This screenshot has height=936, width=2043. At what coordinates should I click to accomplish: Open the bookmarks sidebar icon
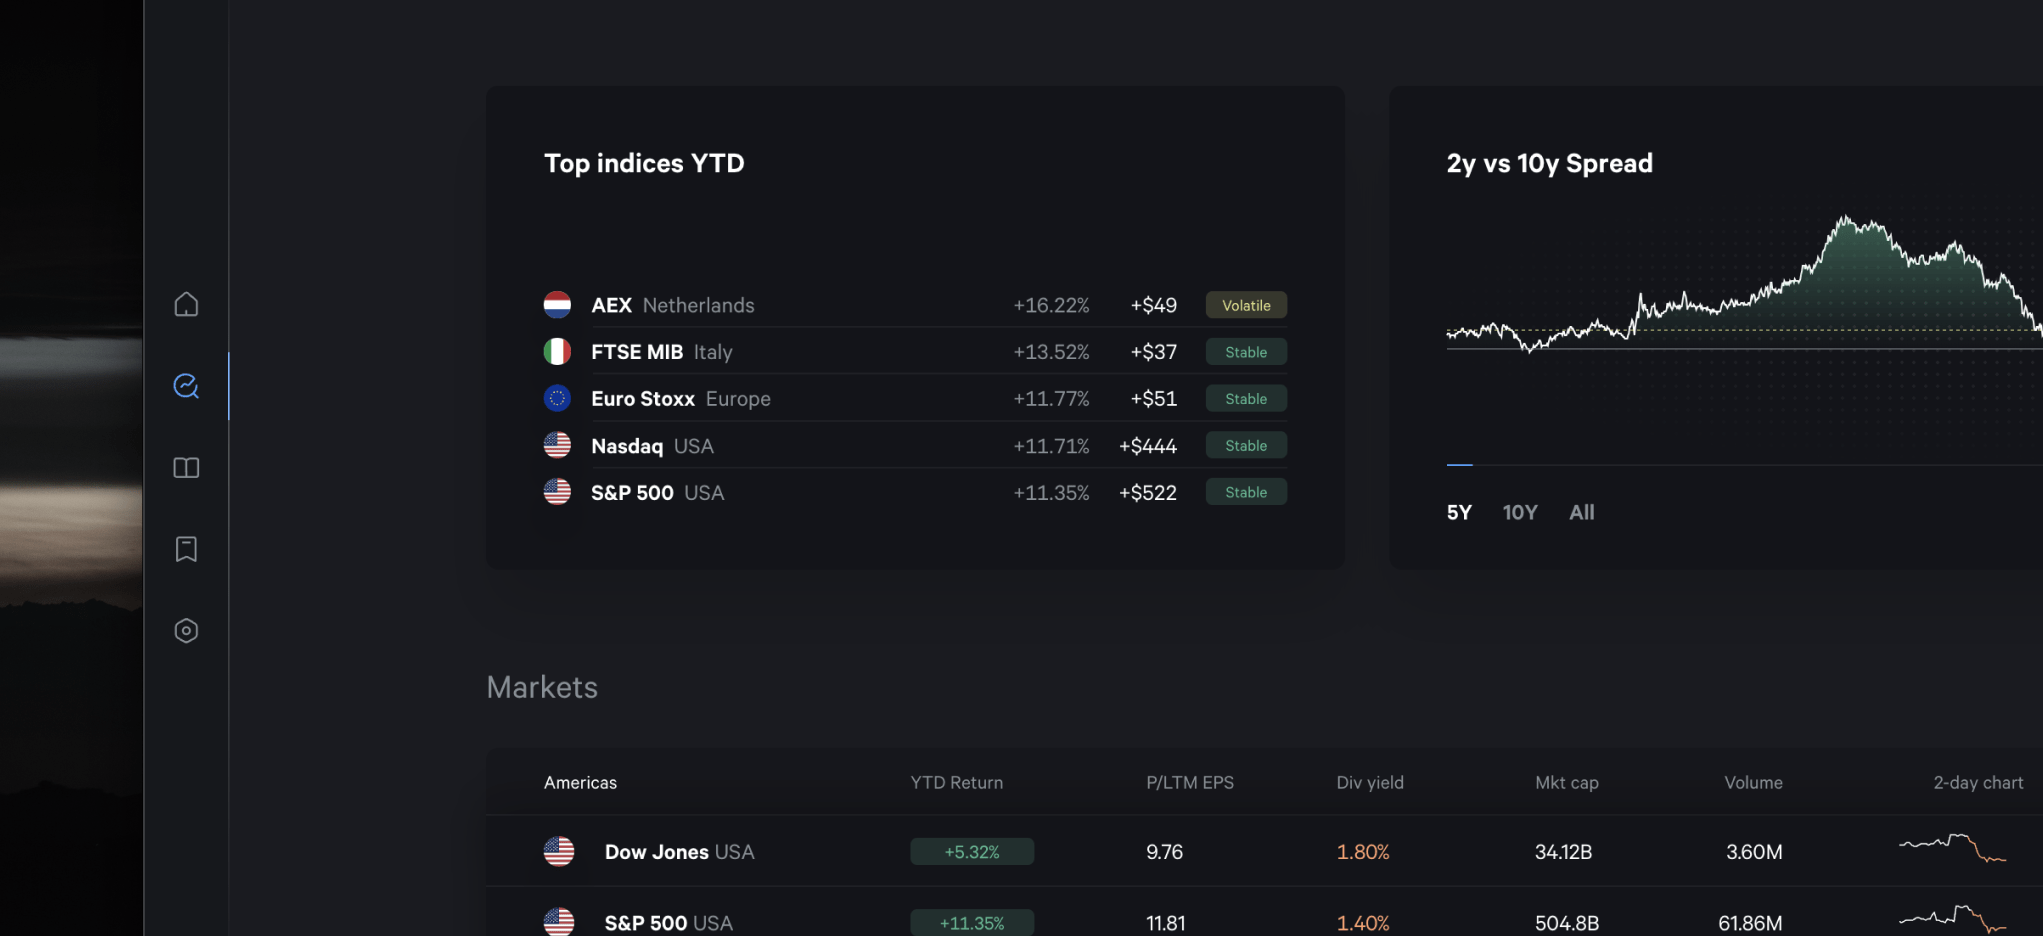(x=186, y=549)
